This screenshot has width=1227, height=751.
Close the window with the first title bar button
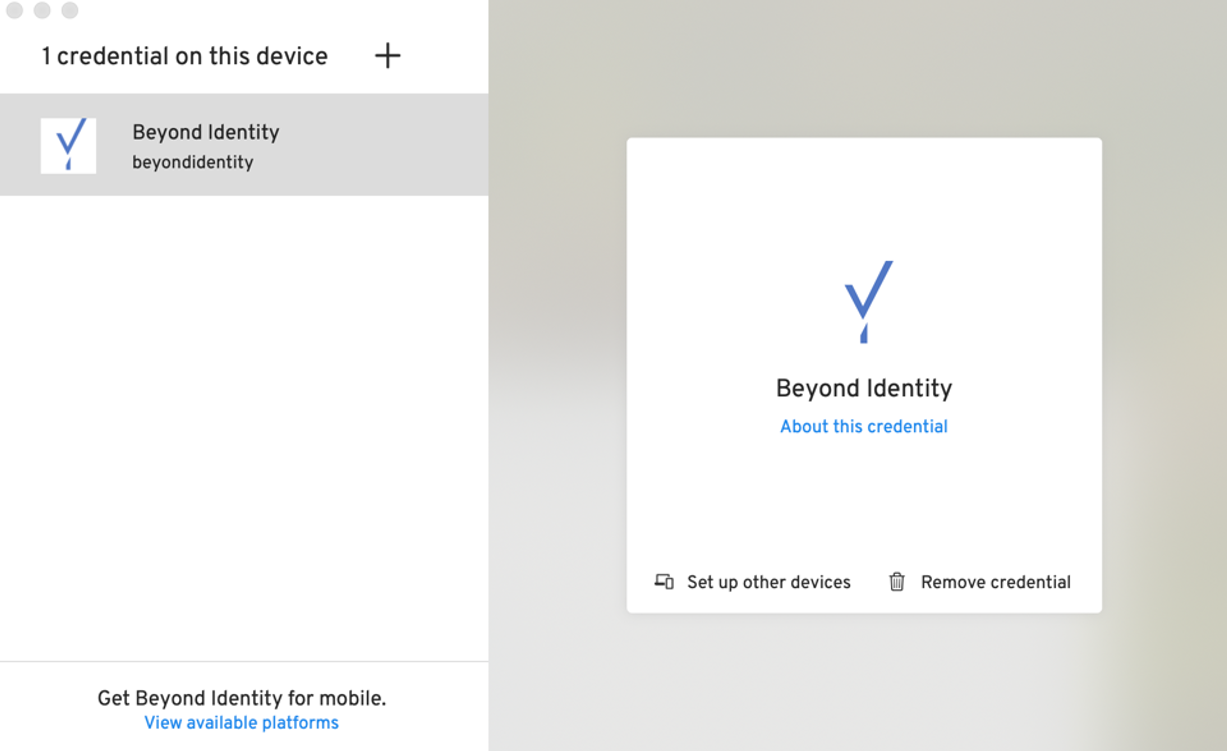[15, 10]
